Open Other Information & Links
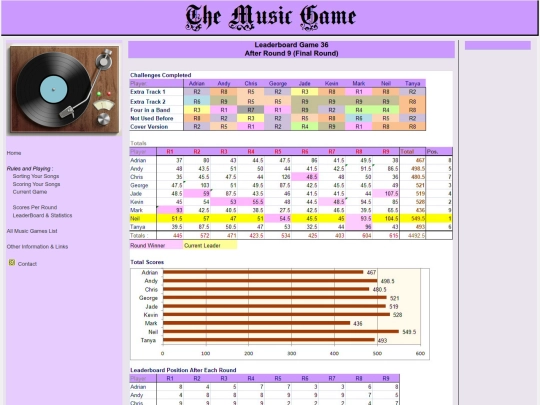Viewport: 540px width, 405px height. pos(37,247)
